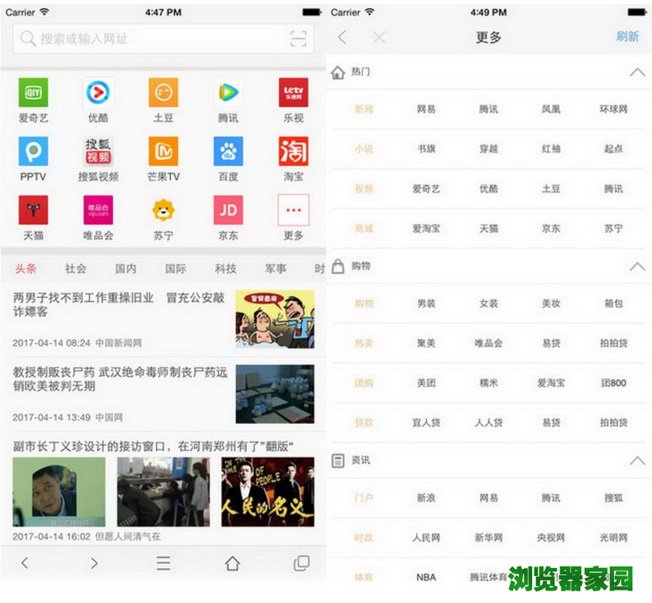The height and width of the screenshot is (603, 652).
Task: Tap the Tudou (土豆) icon
Action: click(163, 93)
